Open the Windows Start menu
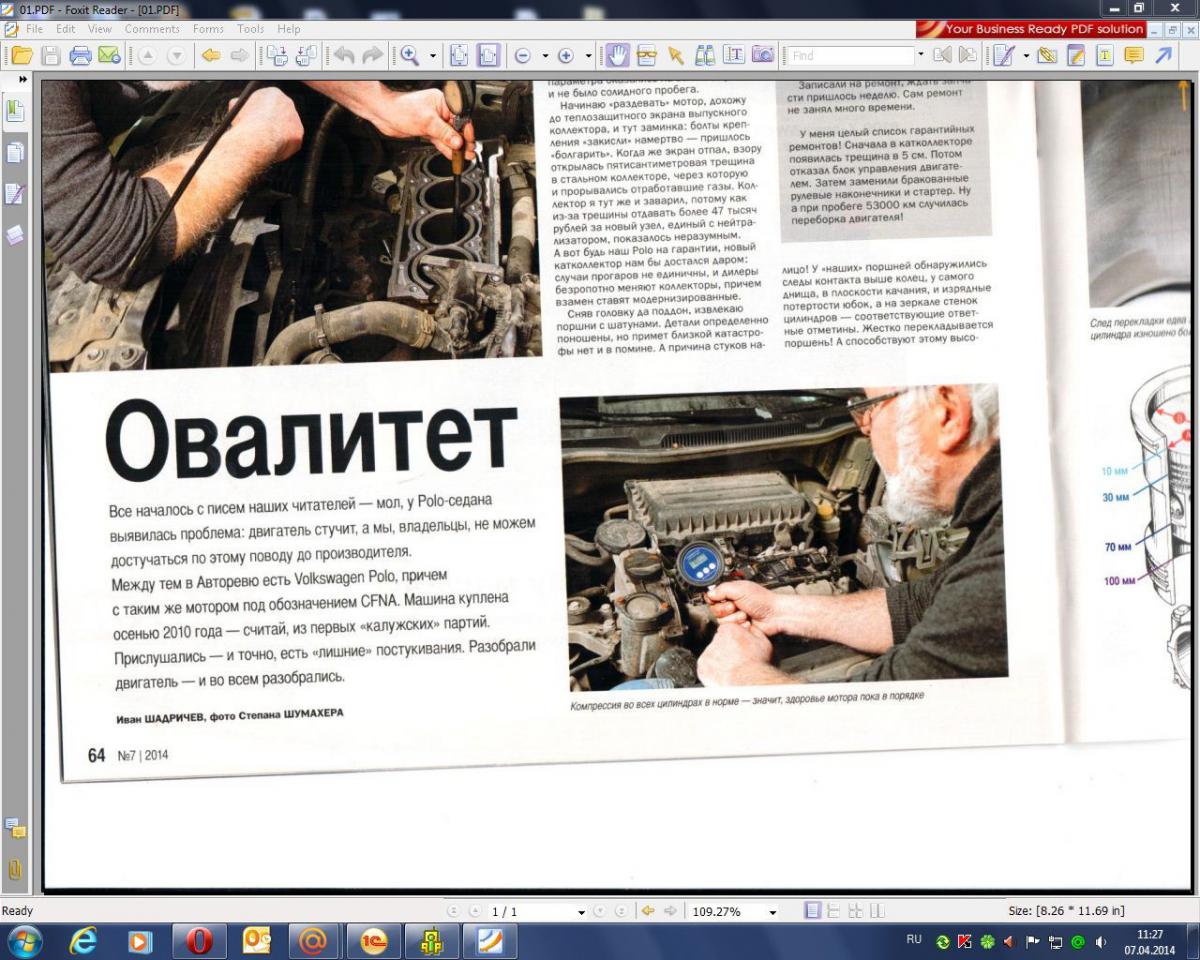 (24, 941)
